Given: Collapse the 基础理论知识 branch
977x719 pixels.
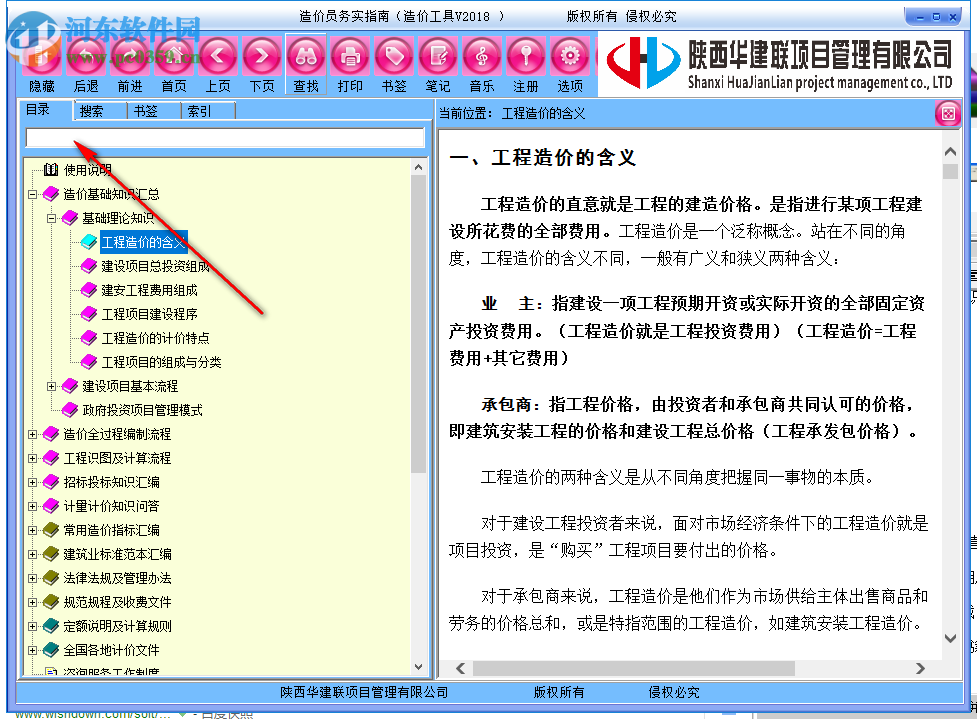Looking at the screenshot, I should point(51,218).
